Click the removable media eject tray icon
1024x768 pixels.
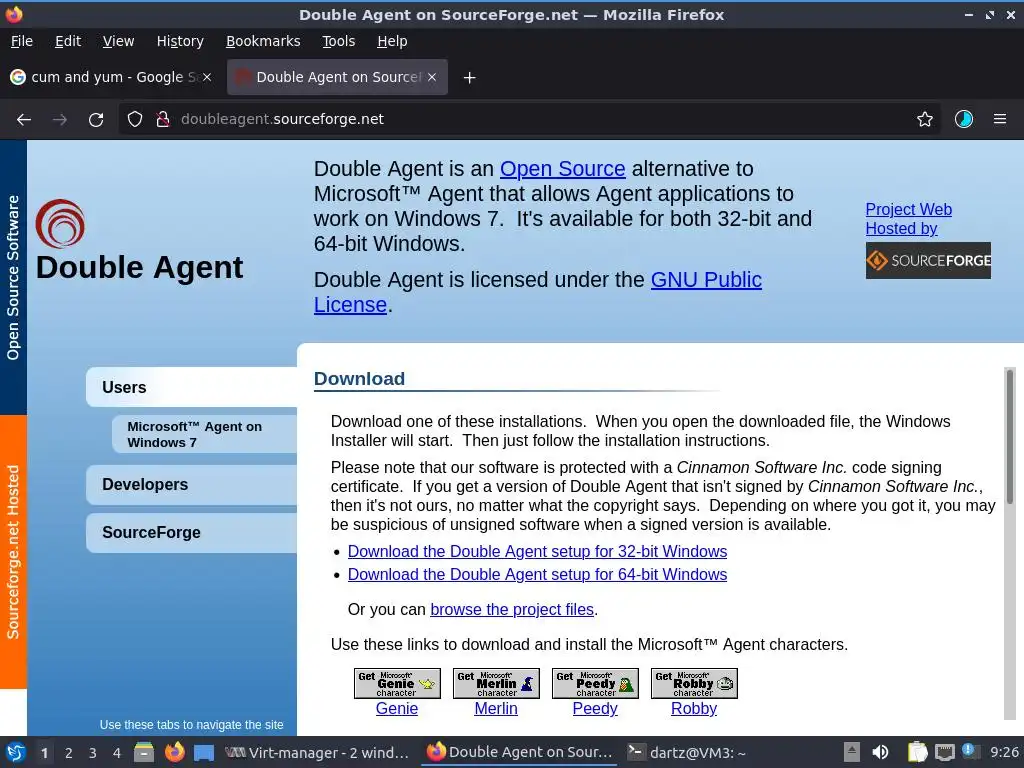(851, 752)
